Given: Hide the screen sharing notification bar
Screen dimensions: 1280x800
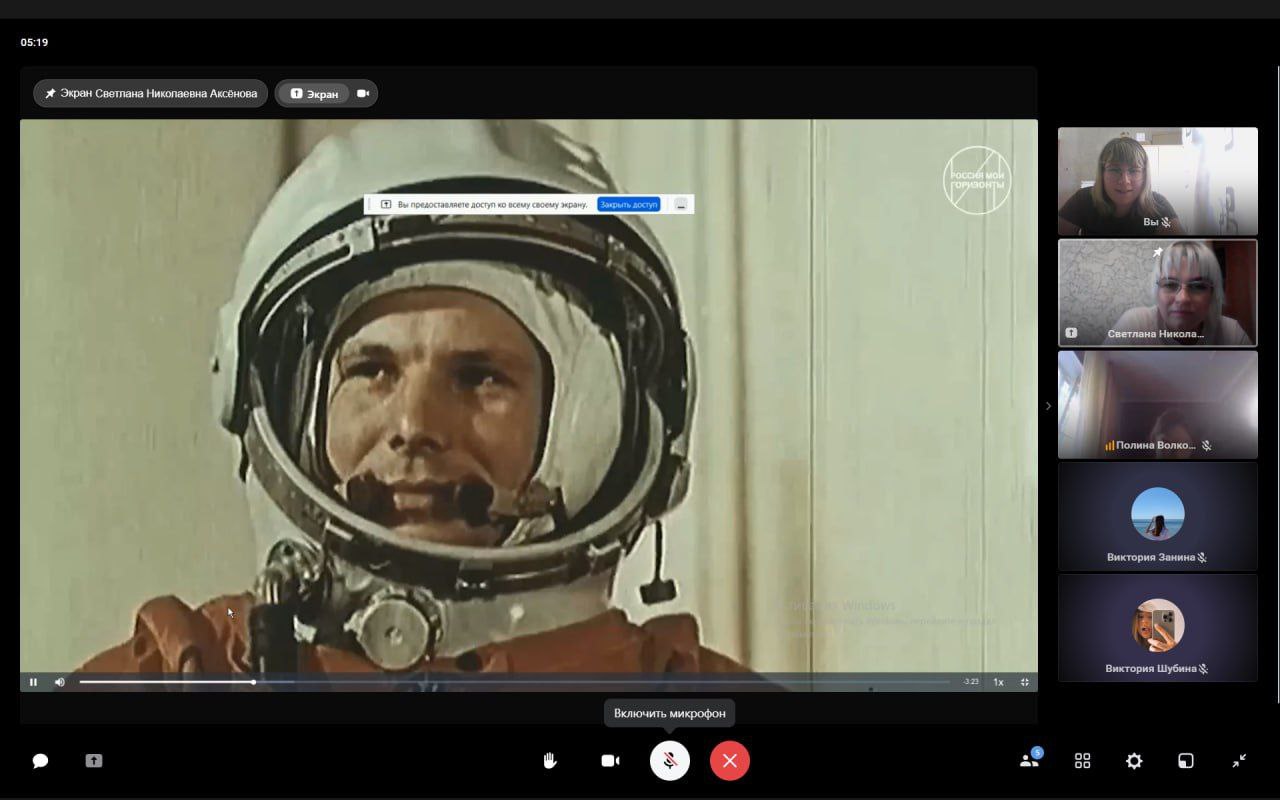Looking at the screenshot, I should point(681,204).
